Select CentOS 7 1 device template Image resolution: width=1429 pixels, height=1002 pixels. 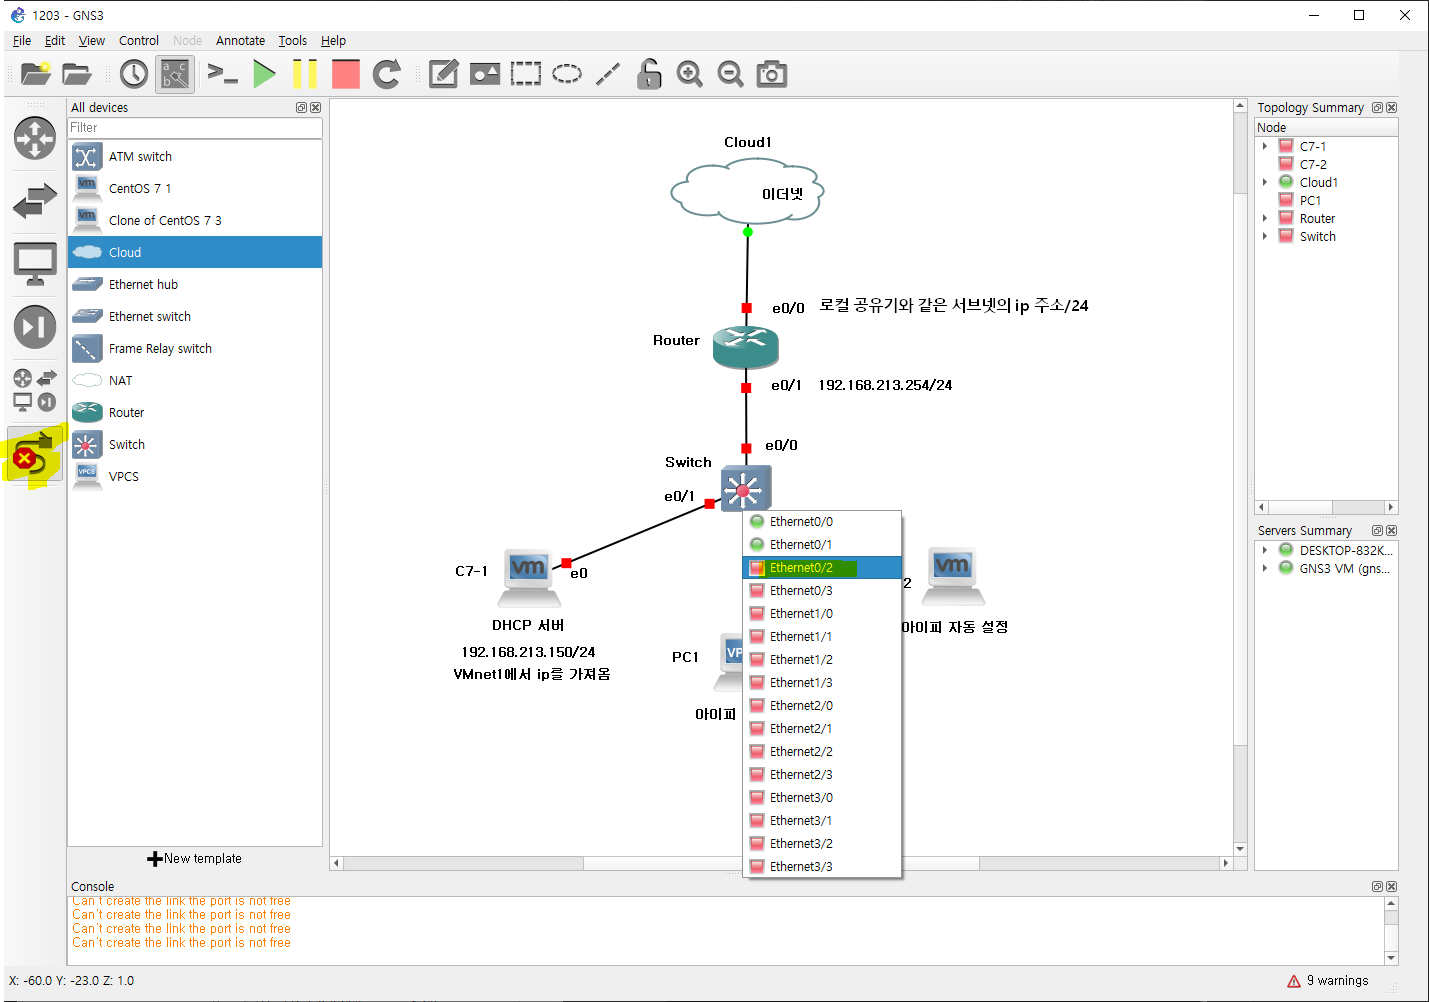click(195, 189)
